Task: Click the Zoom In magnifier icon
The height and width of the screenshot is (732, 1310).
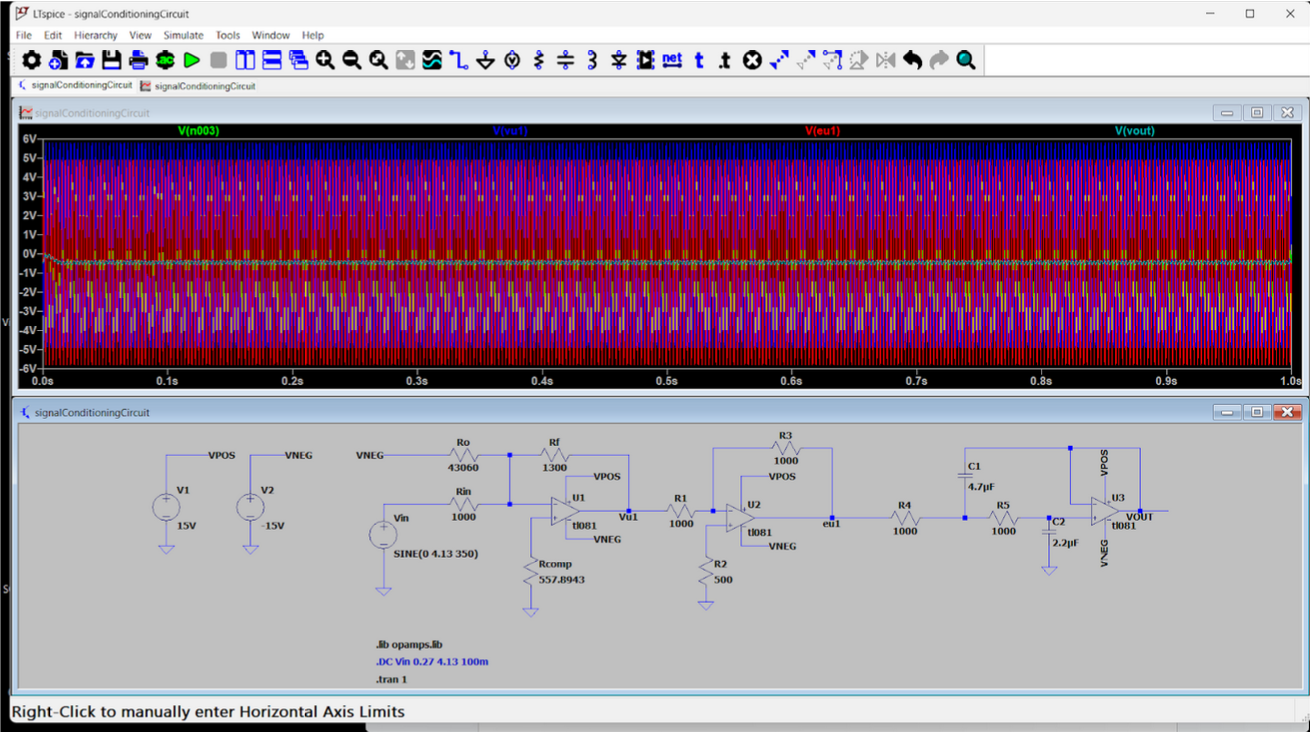Action: pyautogui.click(x=325, y=61)
